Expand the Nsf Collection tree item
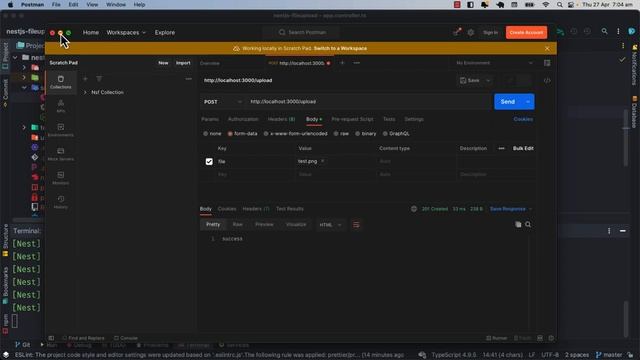The image size is (640, 360). click(85, 92)
